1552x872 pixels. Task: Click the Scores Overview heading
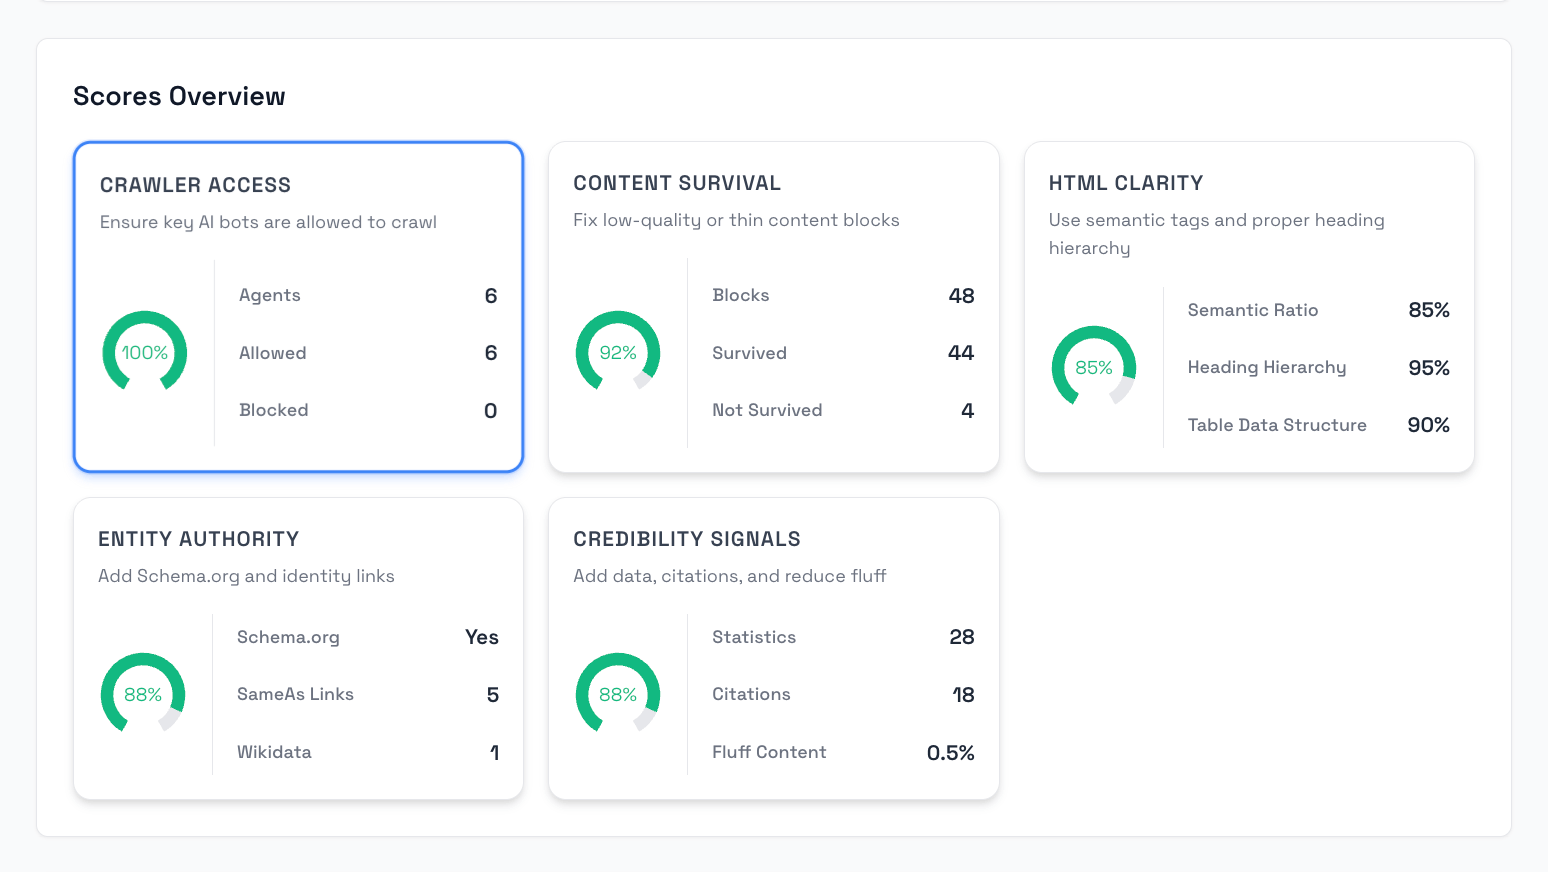(x=179, y=96)
